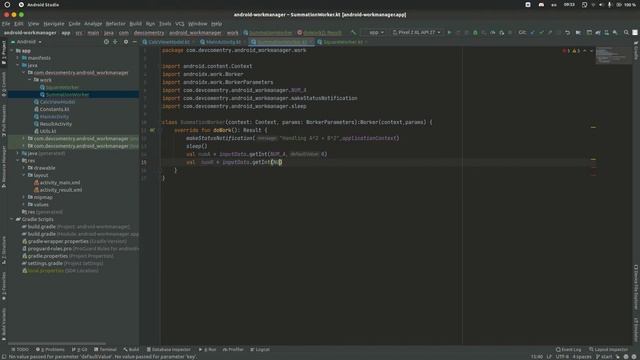Open the Logcat tool window button
This screenshot has height=360, width=640.
(260, 349)
